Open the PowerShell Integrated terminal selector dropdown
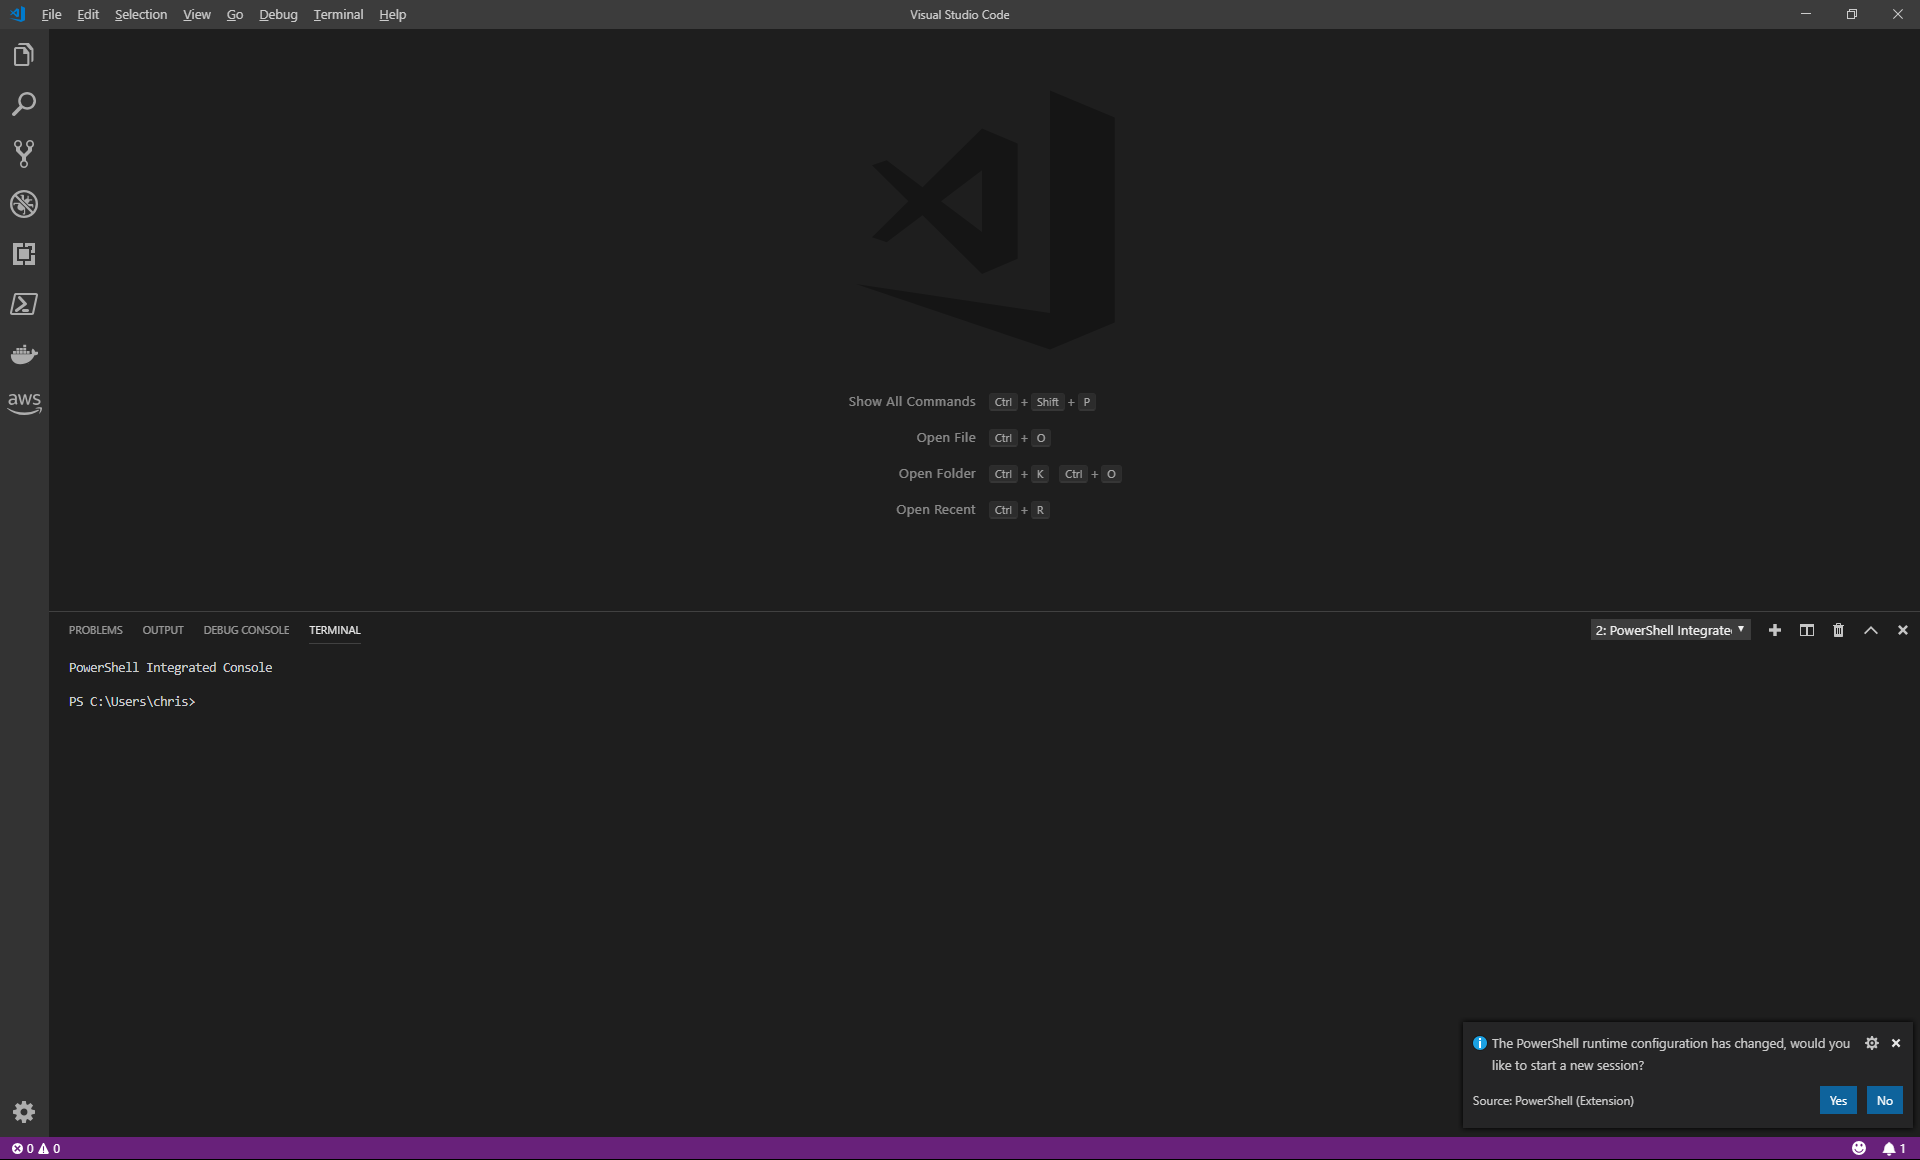Viewport: 1920px width, 1160px height. (x=1670, y=630)
